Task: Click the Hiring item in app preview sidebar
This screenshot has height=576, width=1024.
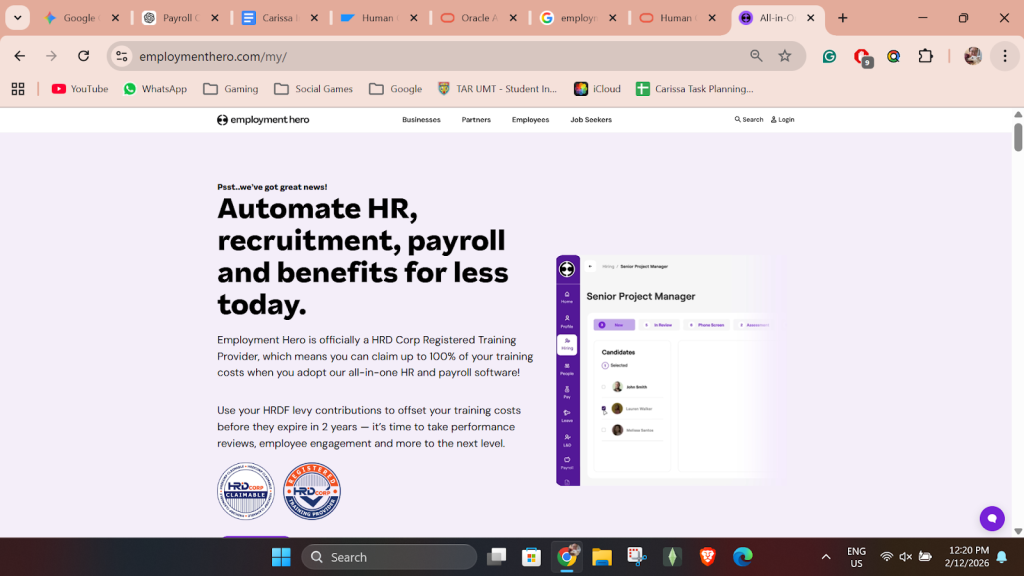Action: (567, 344)
